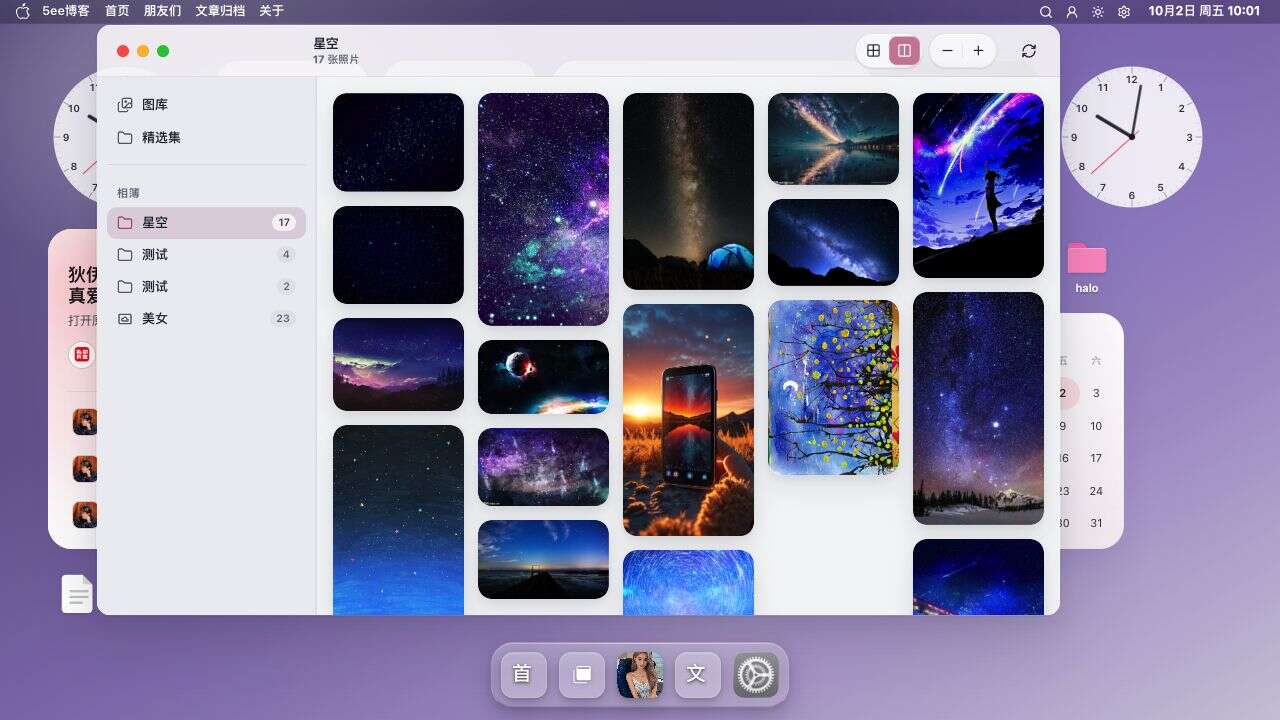Switch to grid layout view
Screen dimensions: 1280x720
point(873,51)
